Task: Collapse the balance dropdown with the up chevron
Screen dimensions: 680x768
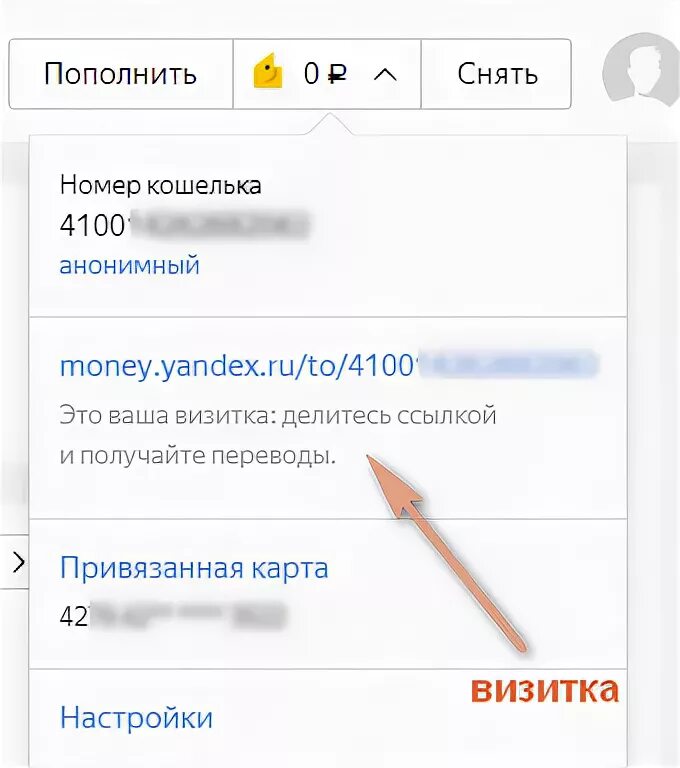Action: click(x=385, y=75)
